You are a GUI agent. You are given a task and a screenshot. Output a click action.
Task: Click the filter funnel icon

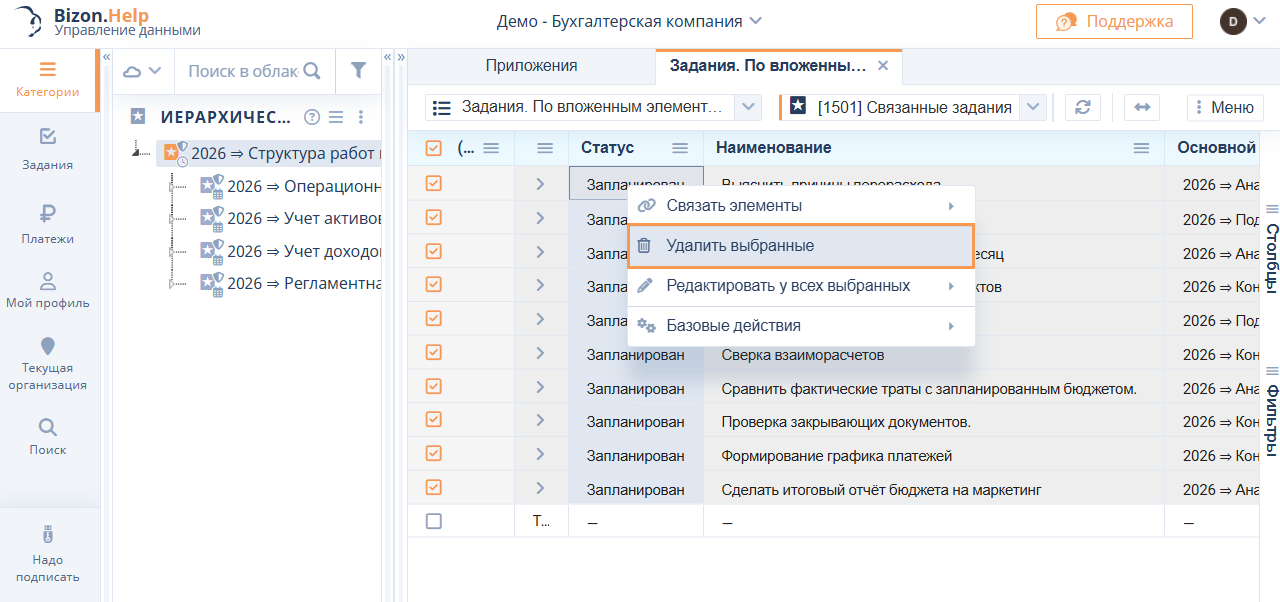tap(358, 71)
